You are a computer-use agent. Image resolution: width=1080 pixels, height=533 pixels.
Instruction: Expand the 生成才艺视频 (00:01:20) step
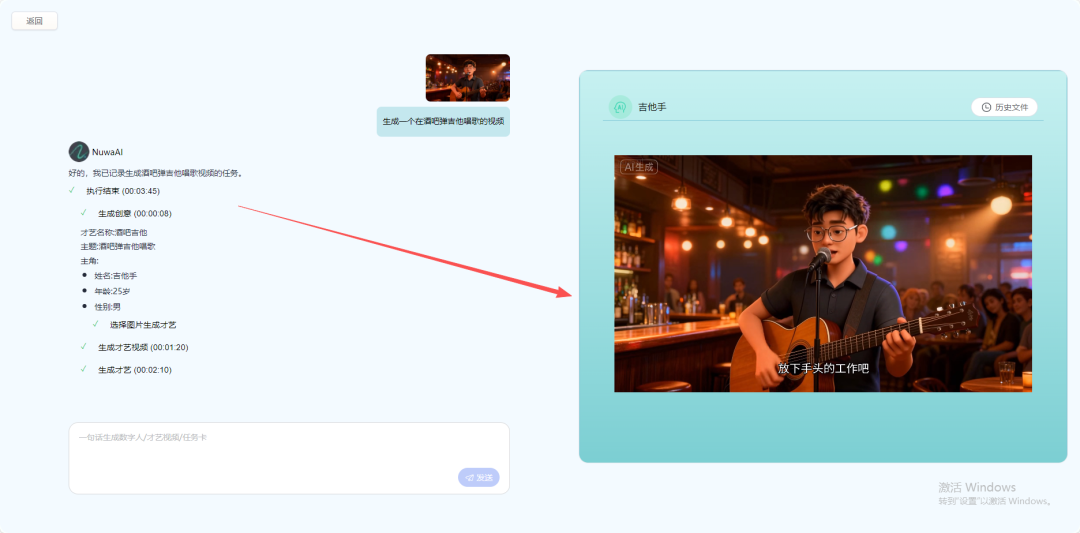142,348
